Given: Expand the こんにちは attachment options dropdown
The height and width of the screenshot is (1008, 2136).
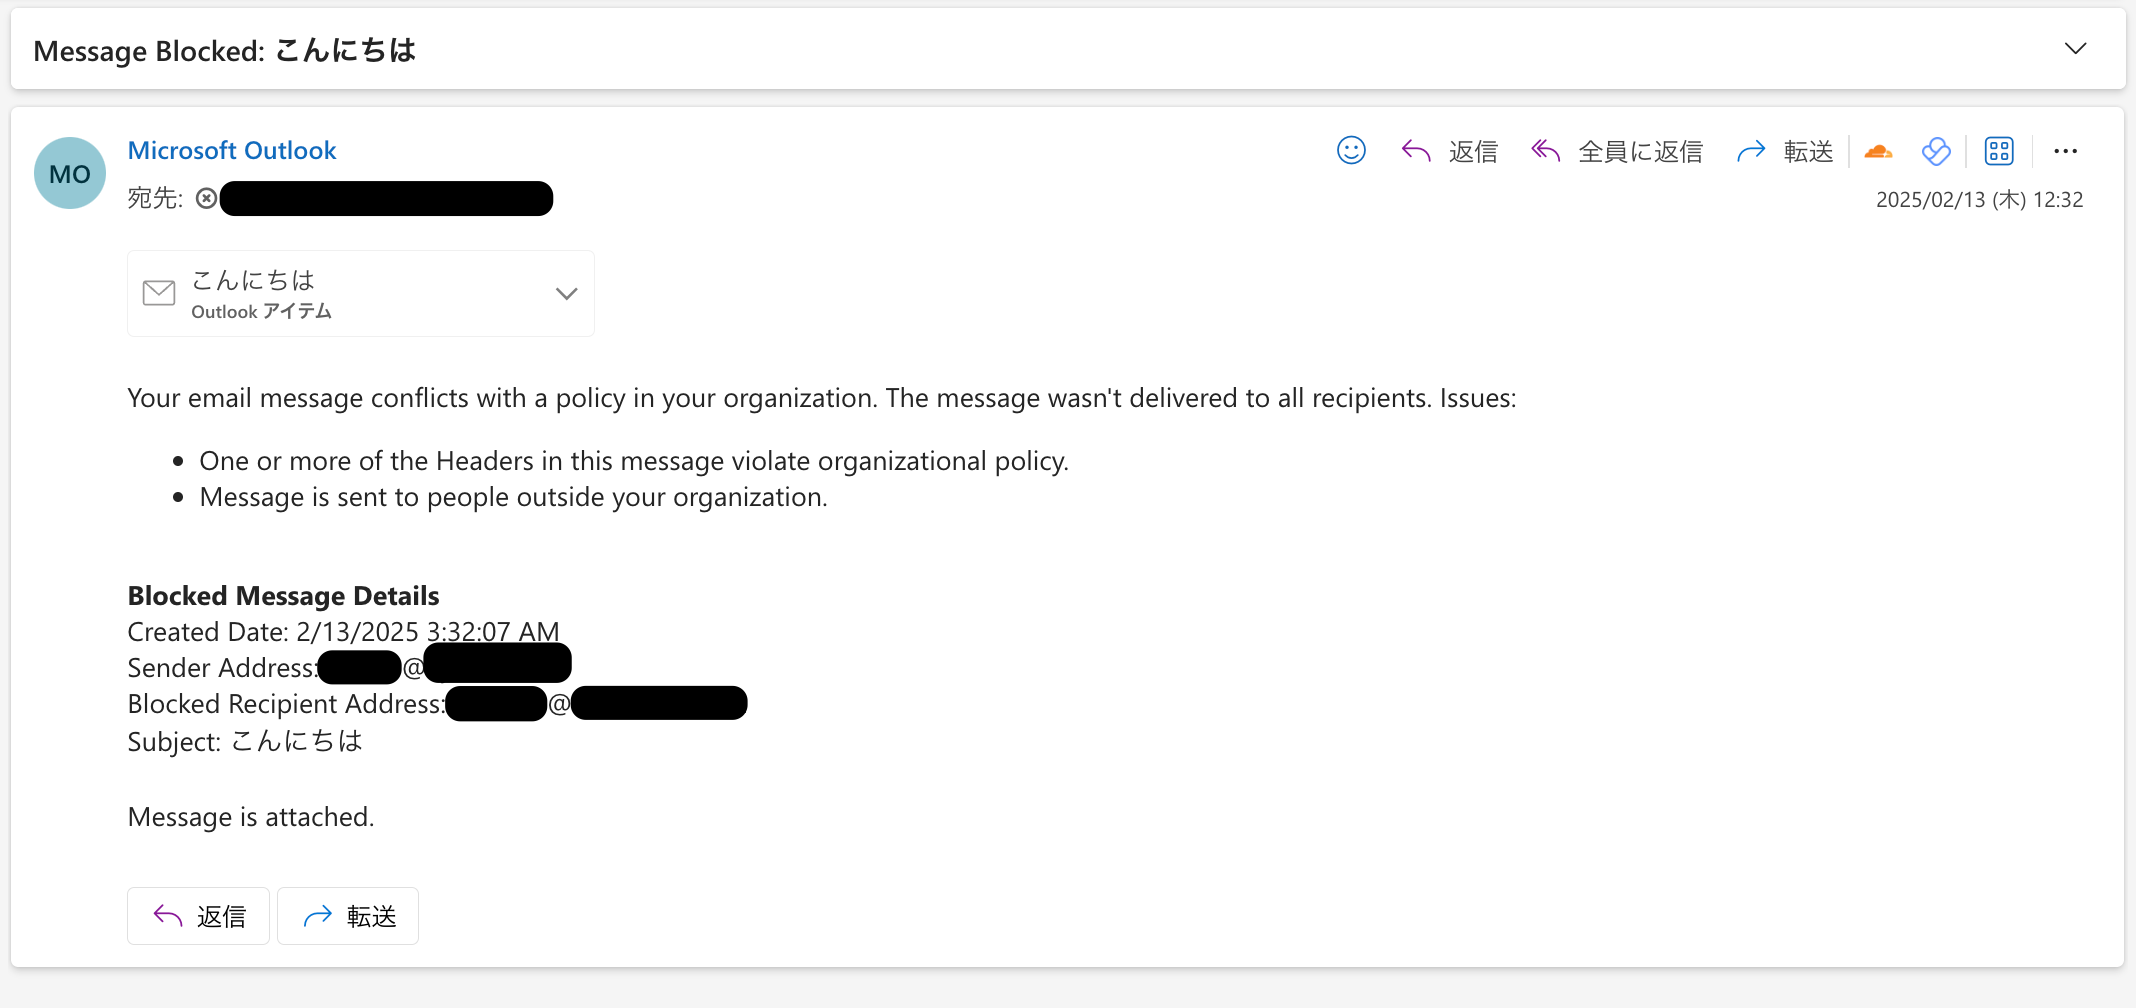Looking at the screenshot, I should (x=566, y=293).
